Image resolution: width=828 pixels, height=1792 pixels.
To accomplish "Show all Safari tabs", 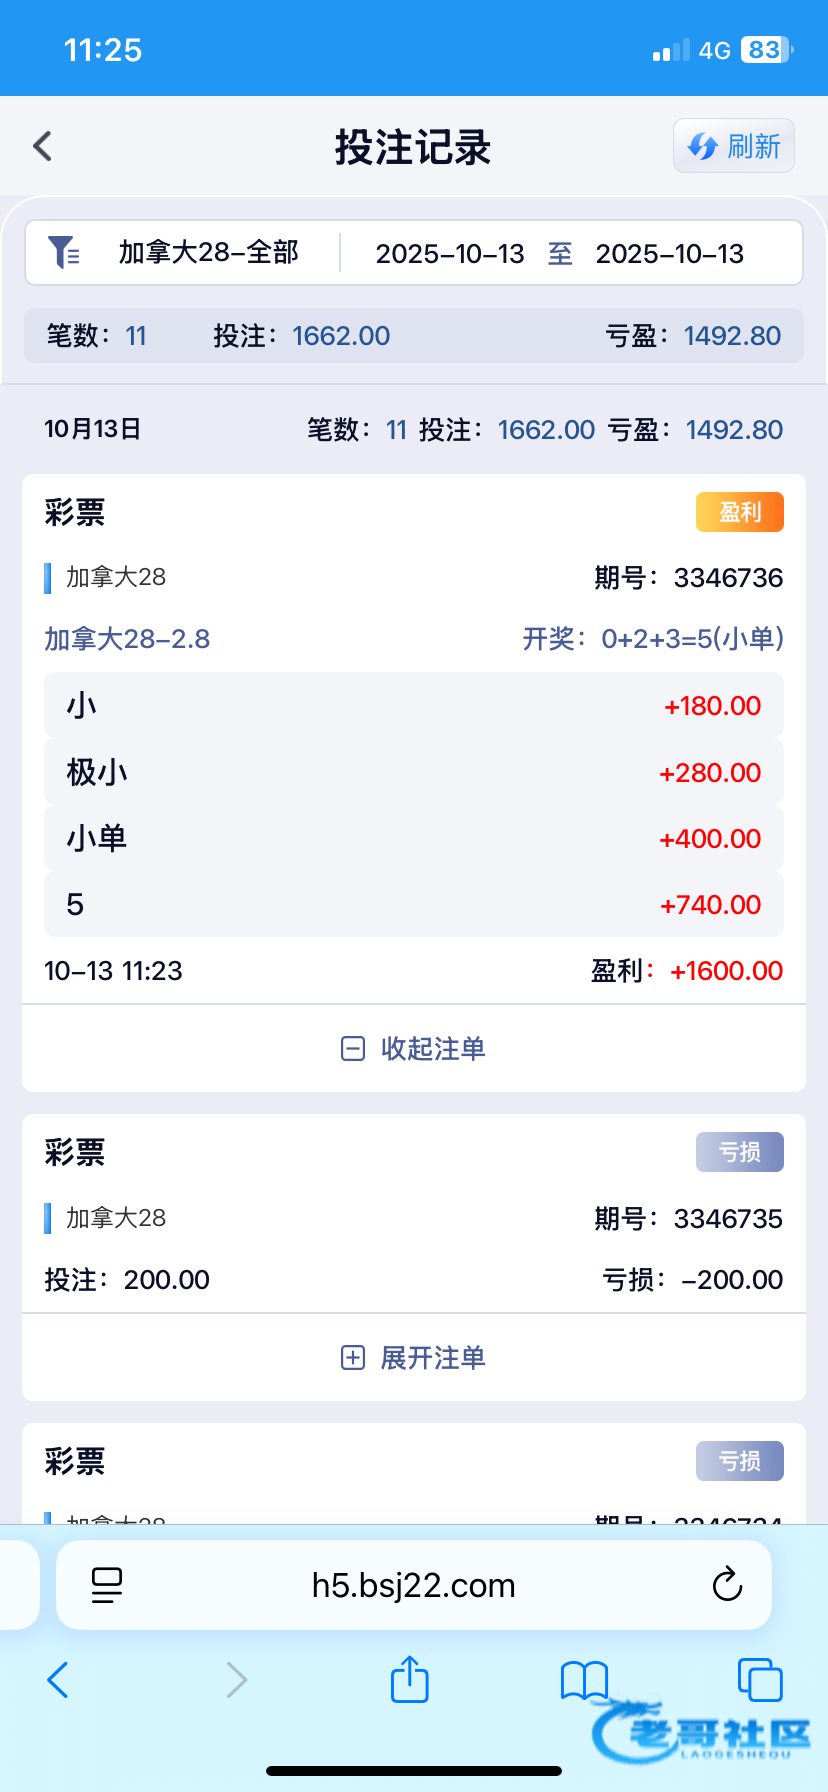I will click(x=759, y=1680).
